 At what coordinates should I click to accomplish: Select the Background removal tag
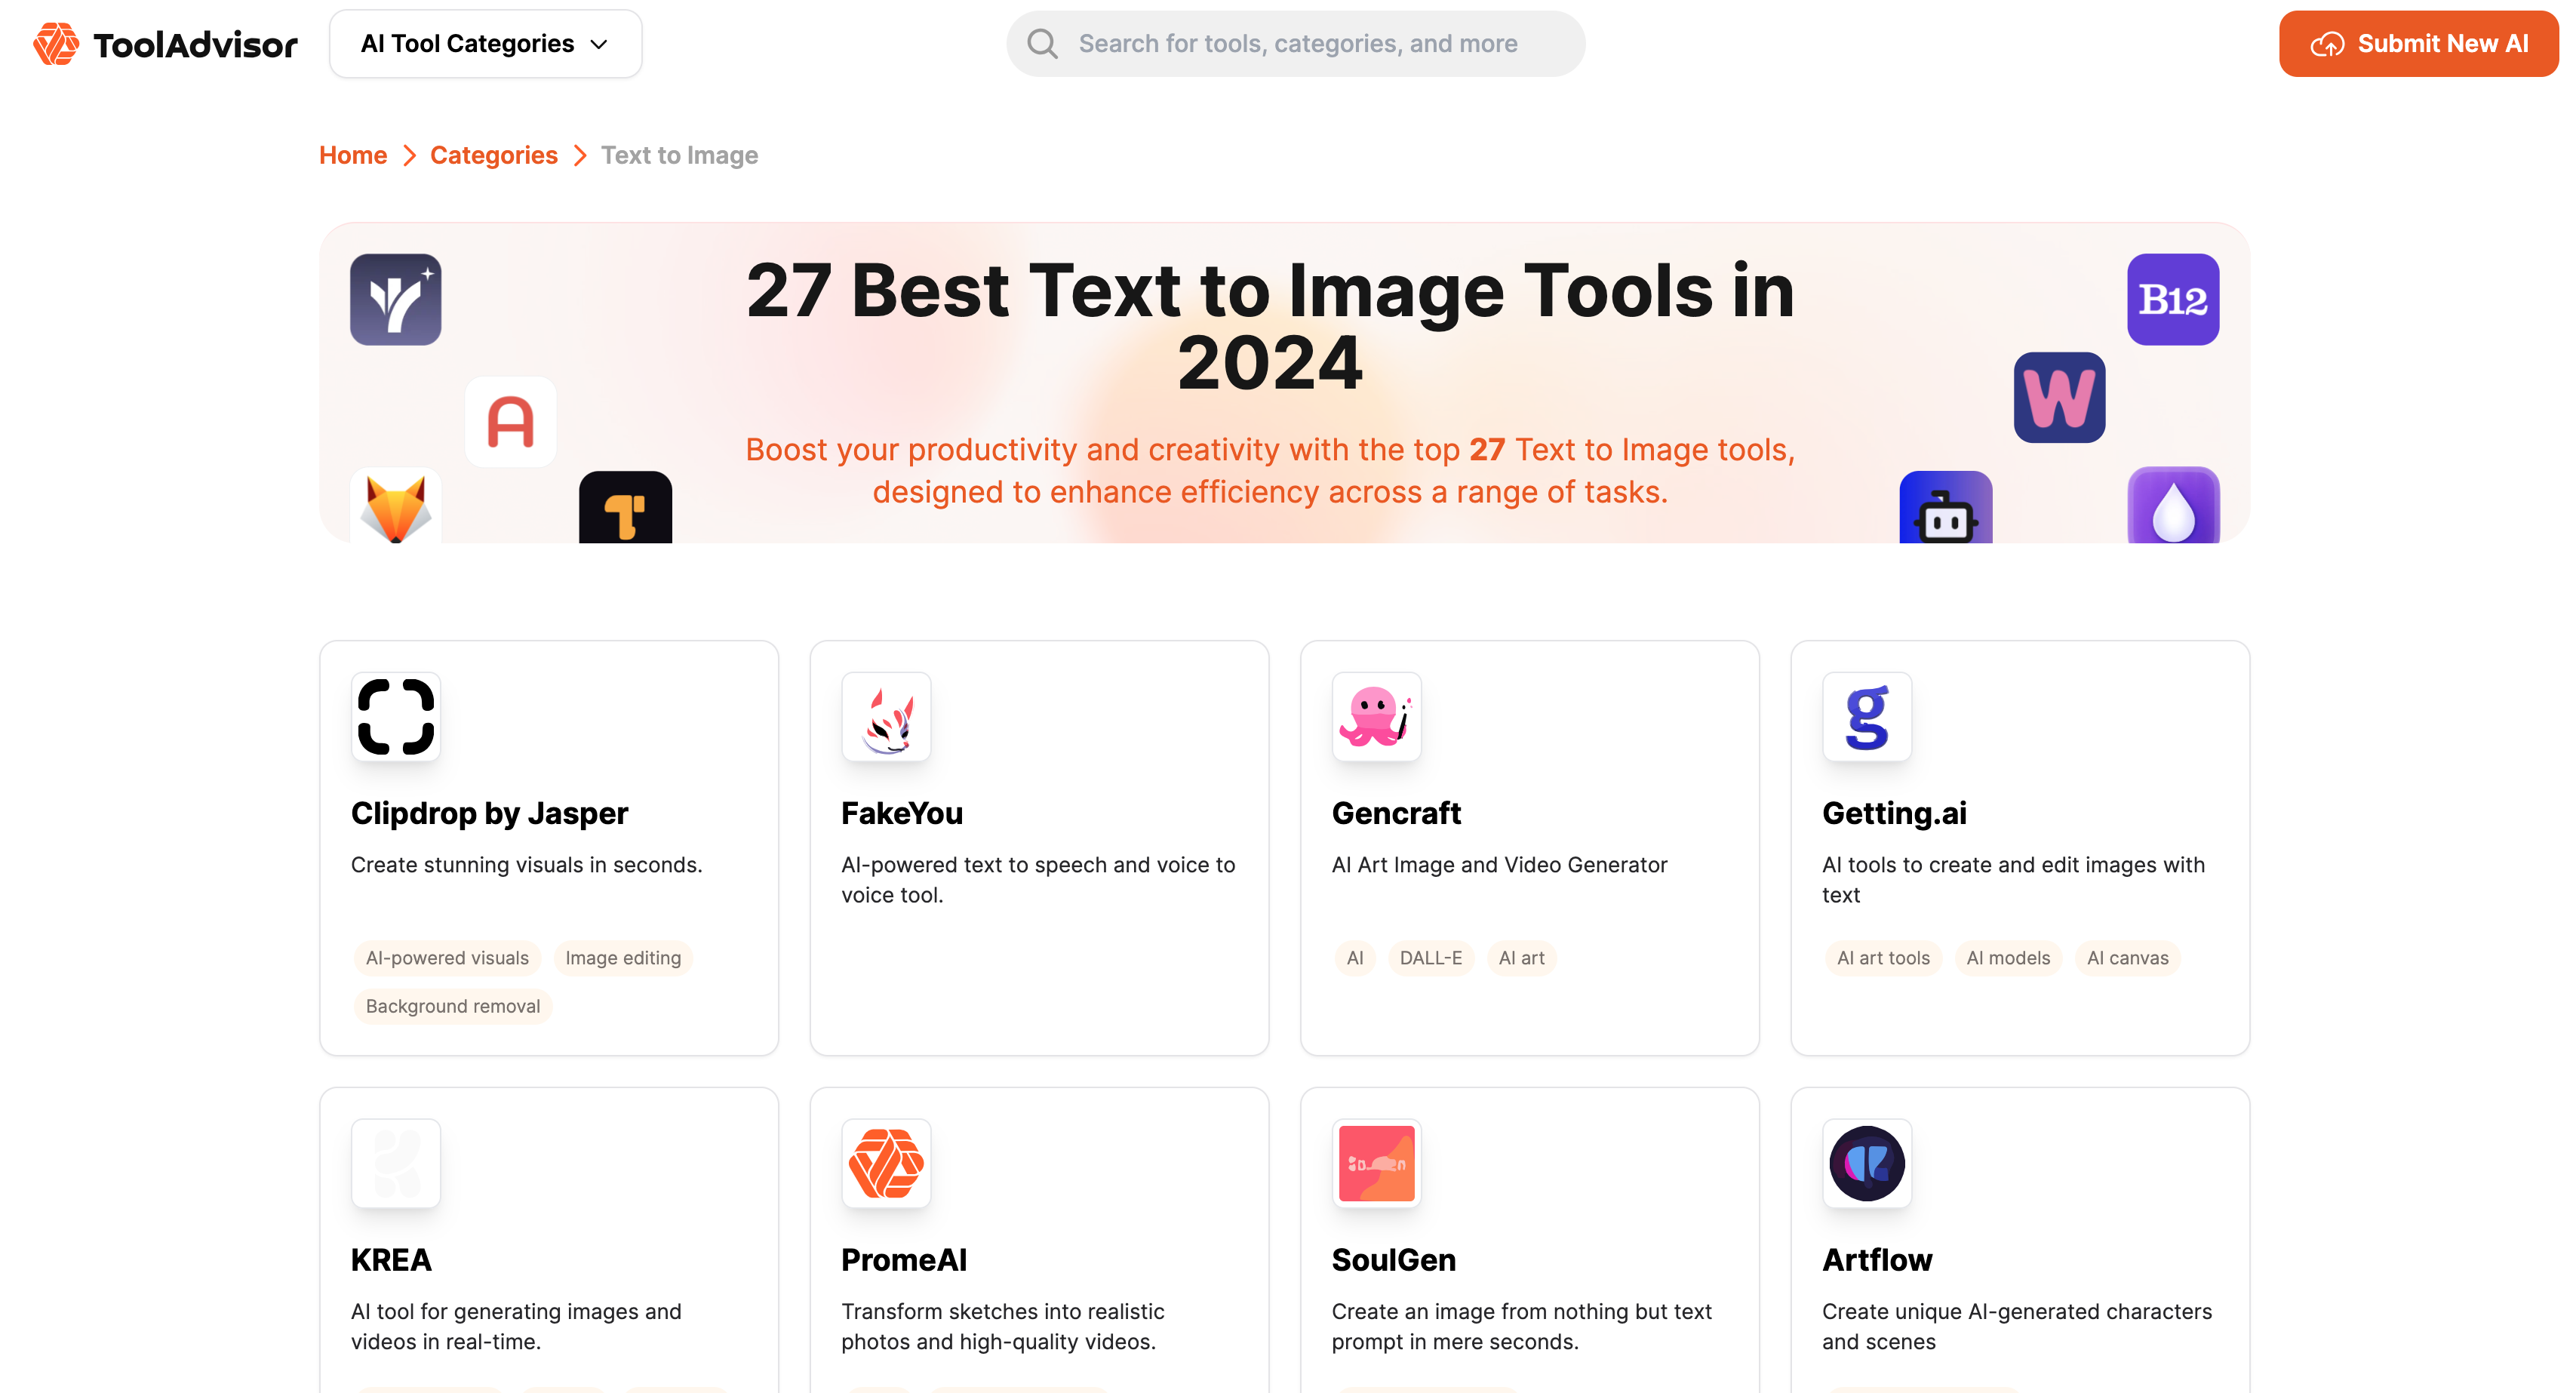pos(452,1006)
